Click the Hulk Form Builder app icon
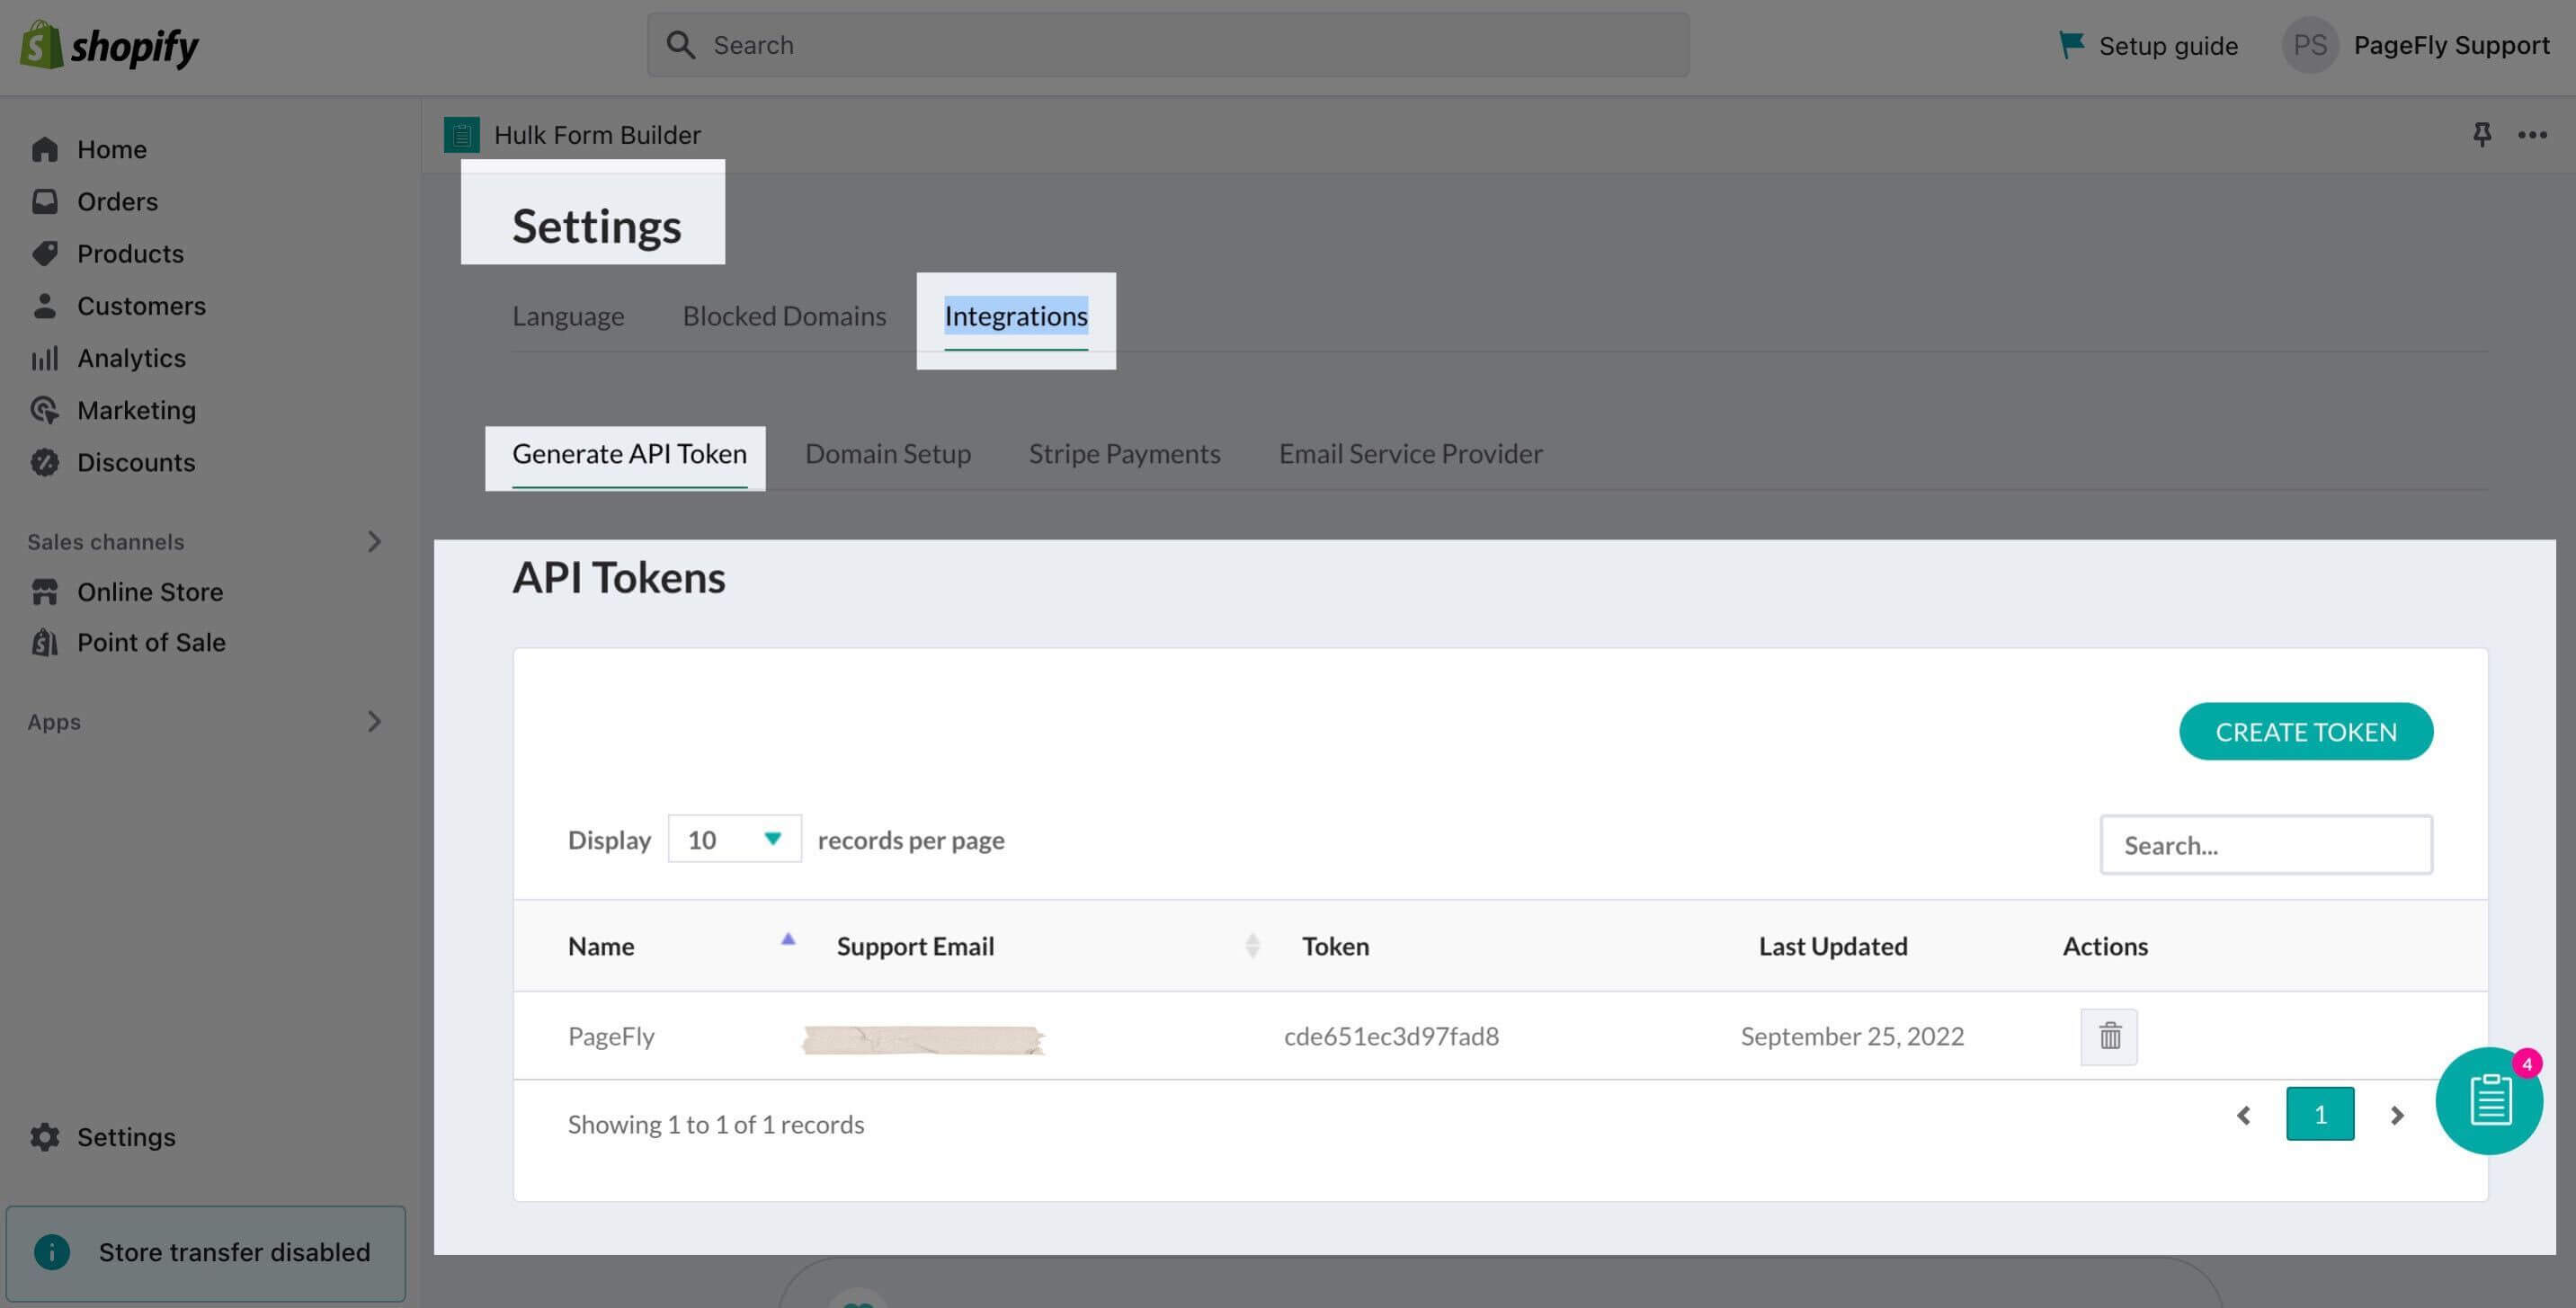The height and width of the screenshot is (1308, 2576). click(x=461, y=134)
